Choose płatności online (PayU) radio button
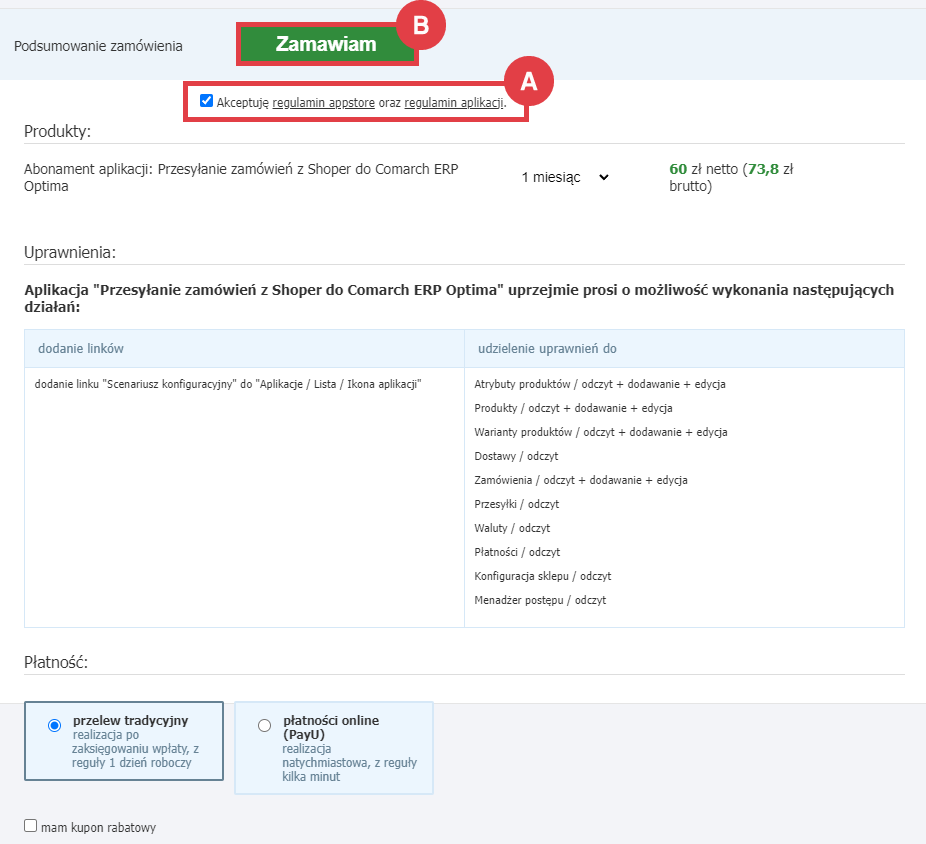This screenshot has height=844, width=926. tap(264, 726)
